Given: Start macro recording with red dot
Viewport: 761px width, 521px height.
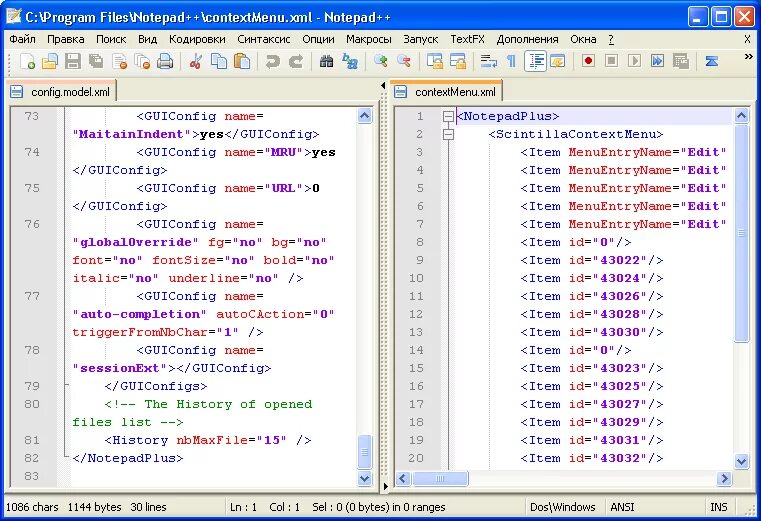Looking at the screenshot, I should click(x=588, y=61).
